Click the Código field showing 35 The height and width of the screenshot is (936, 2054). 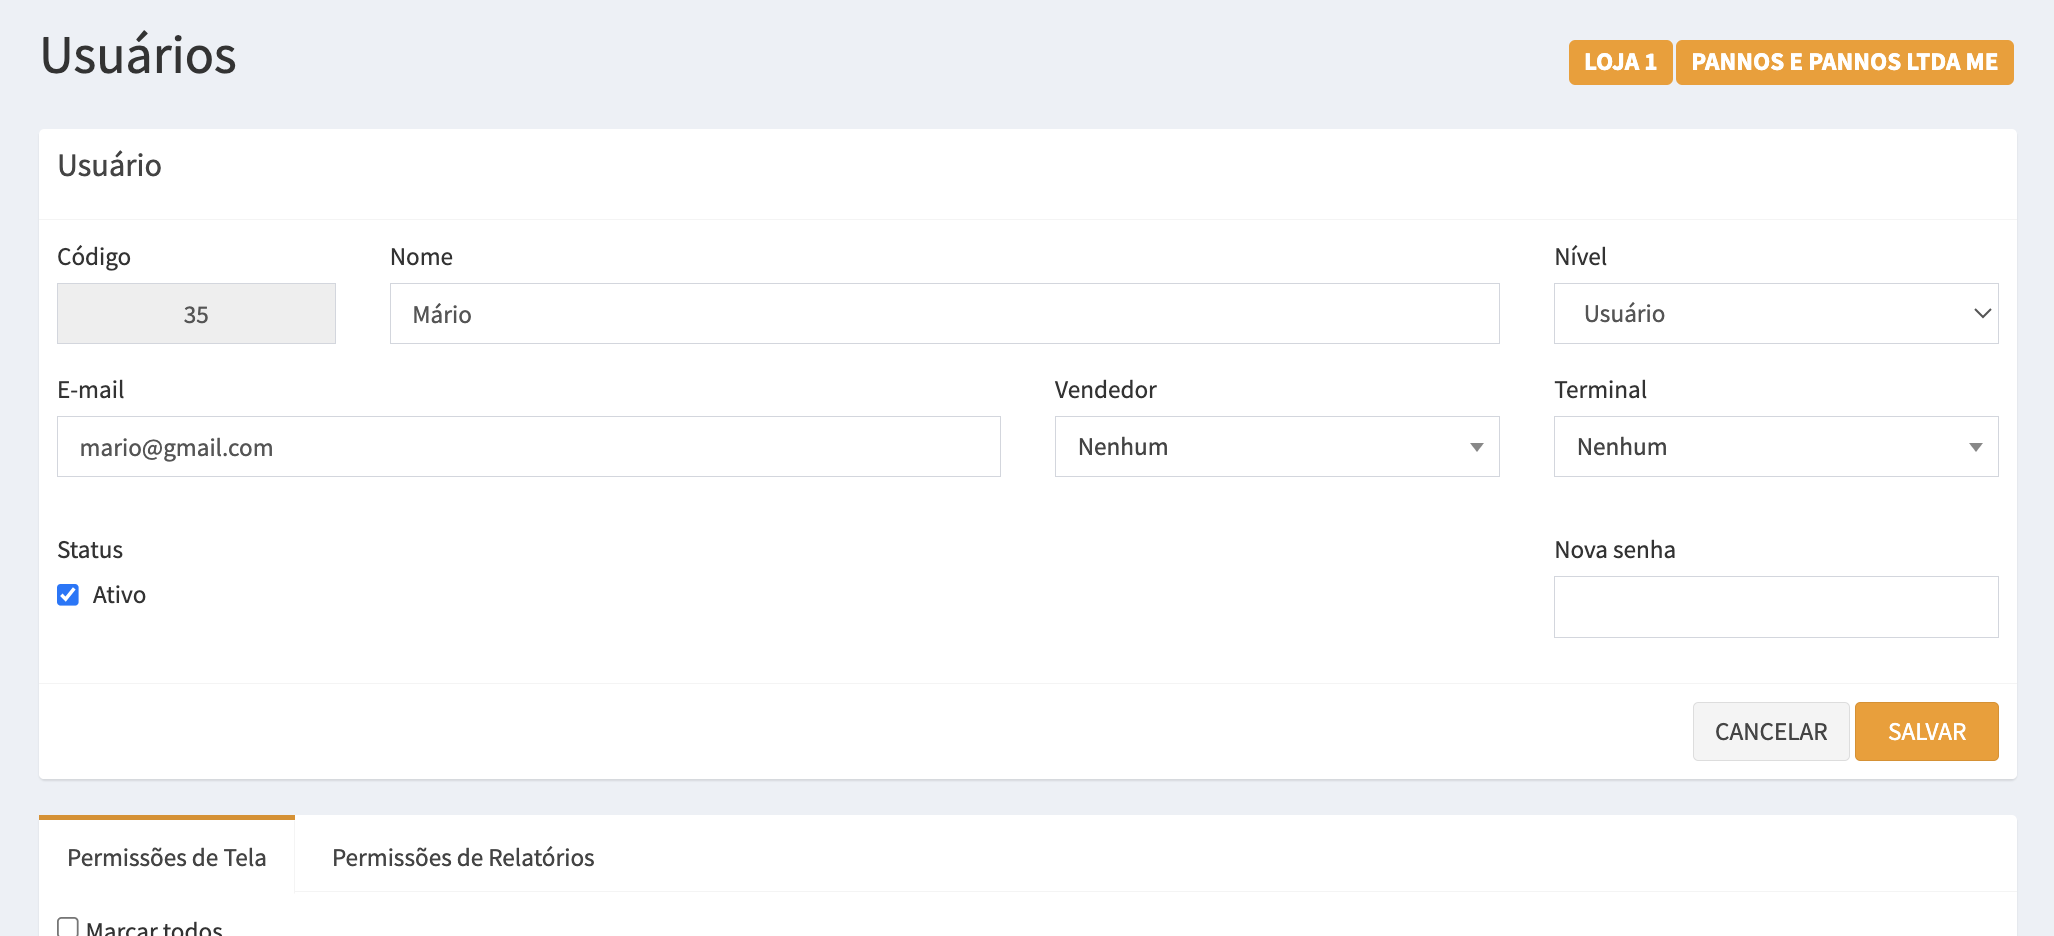point(196,314)
